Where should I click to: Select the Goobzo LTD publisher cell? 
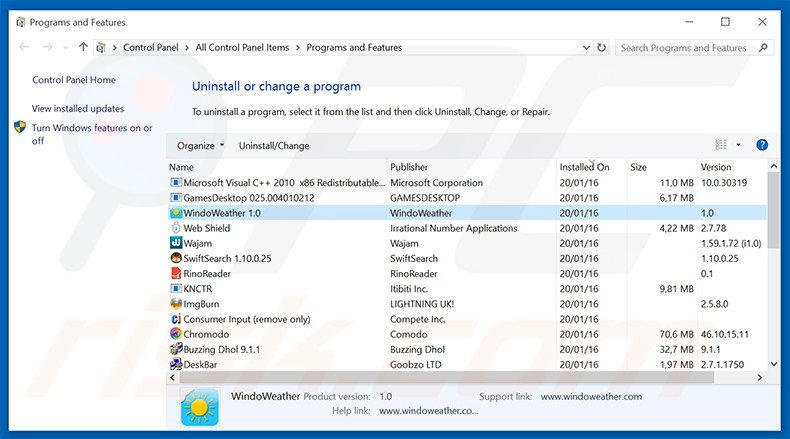(416, 364)
